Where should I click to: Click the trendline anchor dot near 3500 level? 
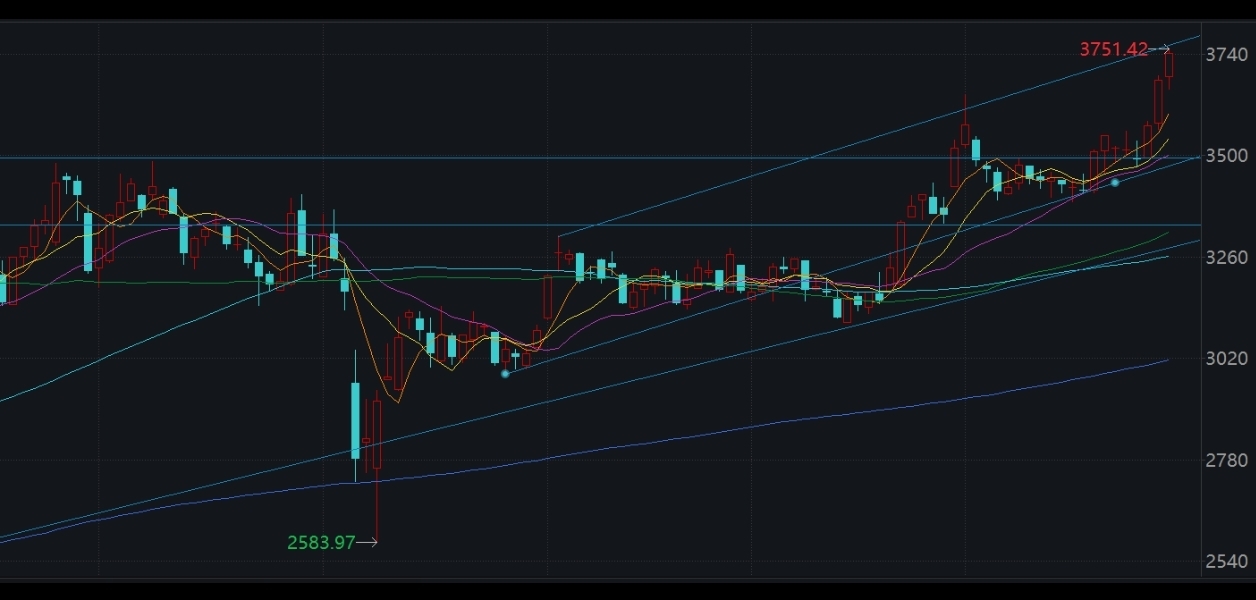click(x=1115, y=182)
